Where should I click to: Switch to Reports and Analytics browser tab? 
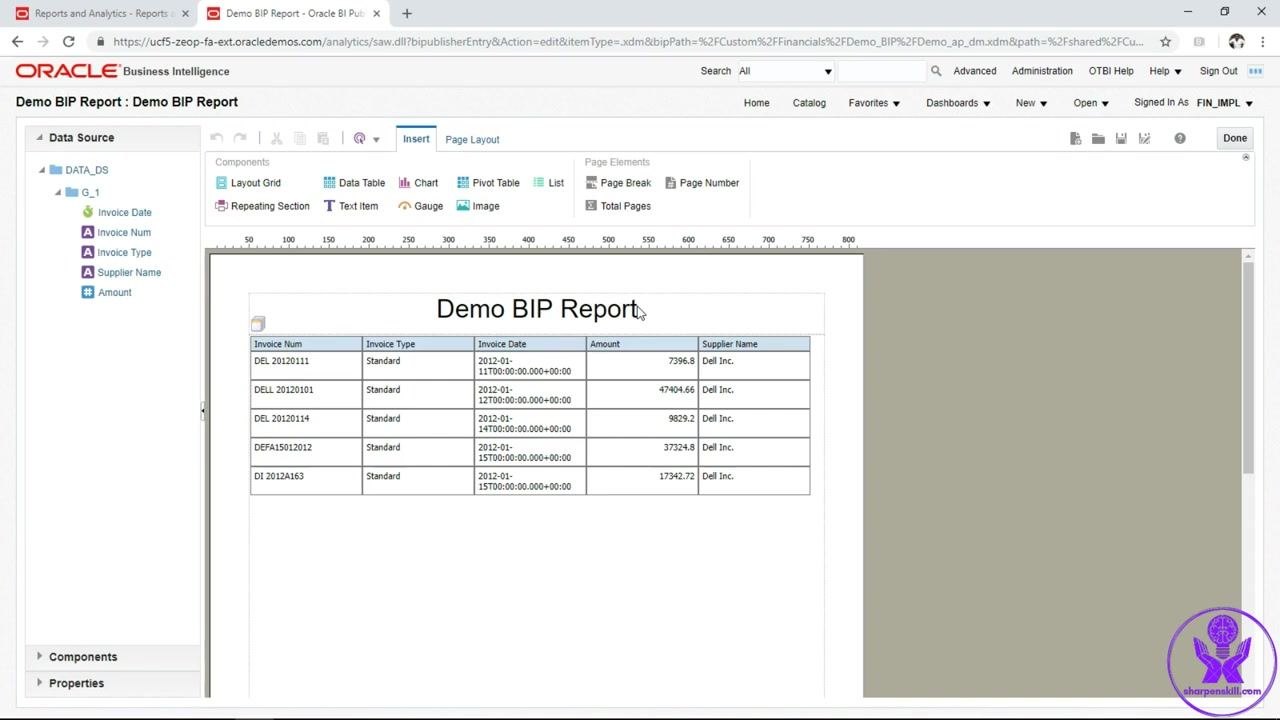pyautogui.click(x=101, y=14)
